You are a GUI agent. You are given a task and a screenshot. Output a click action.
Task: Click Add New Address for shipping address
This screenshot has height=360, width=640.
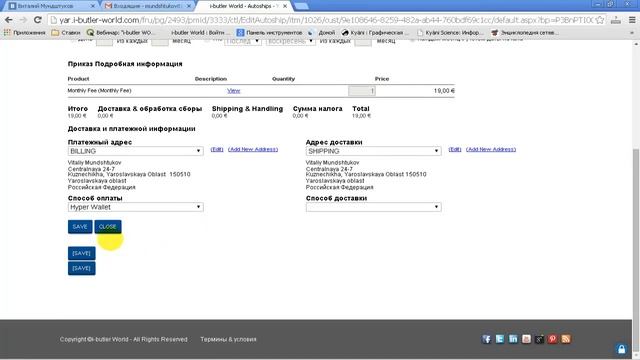point(491,149)
